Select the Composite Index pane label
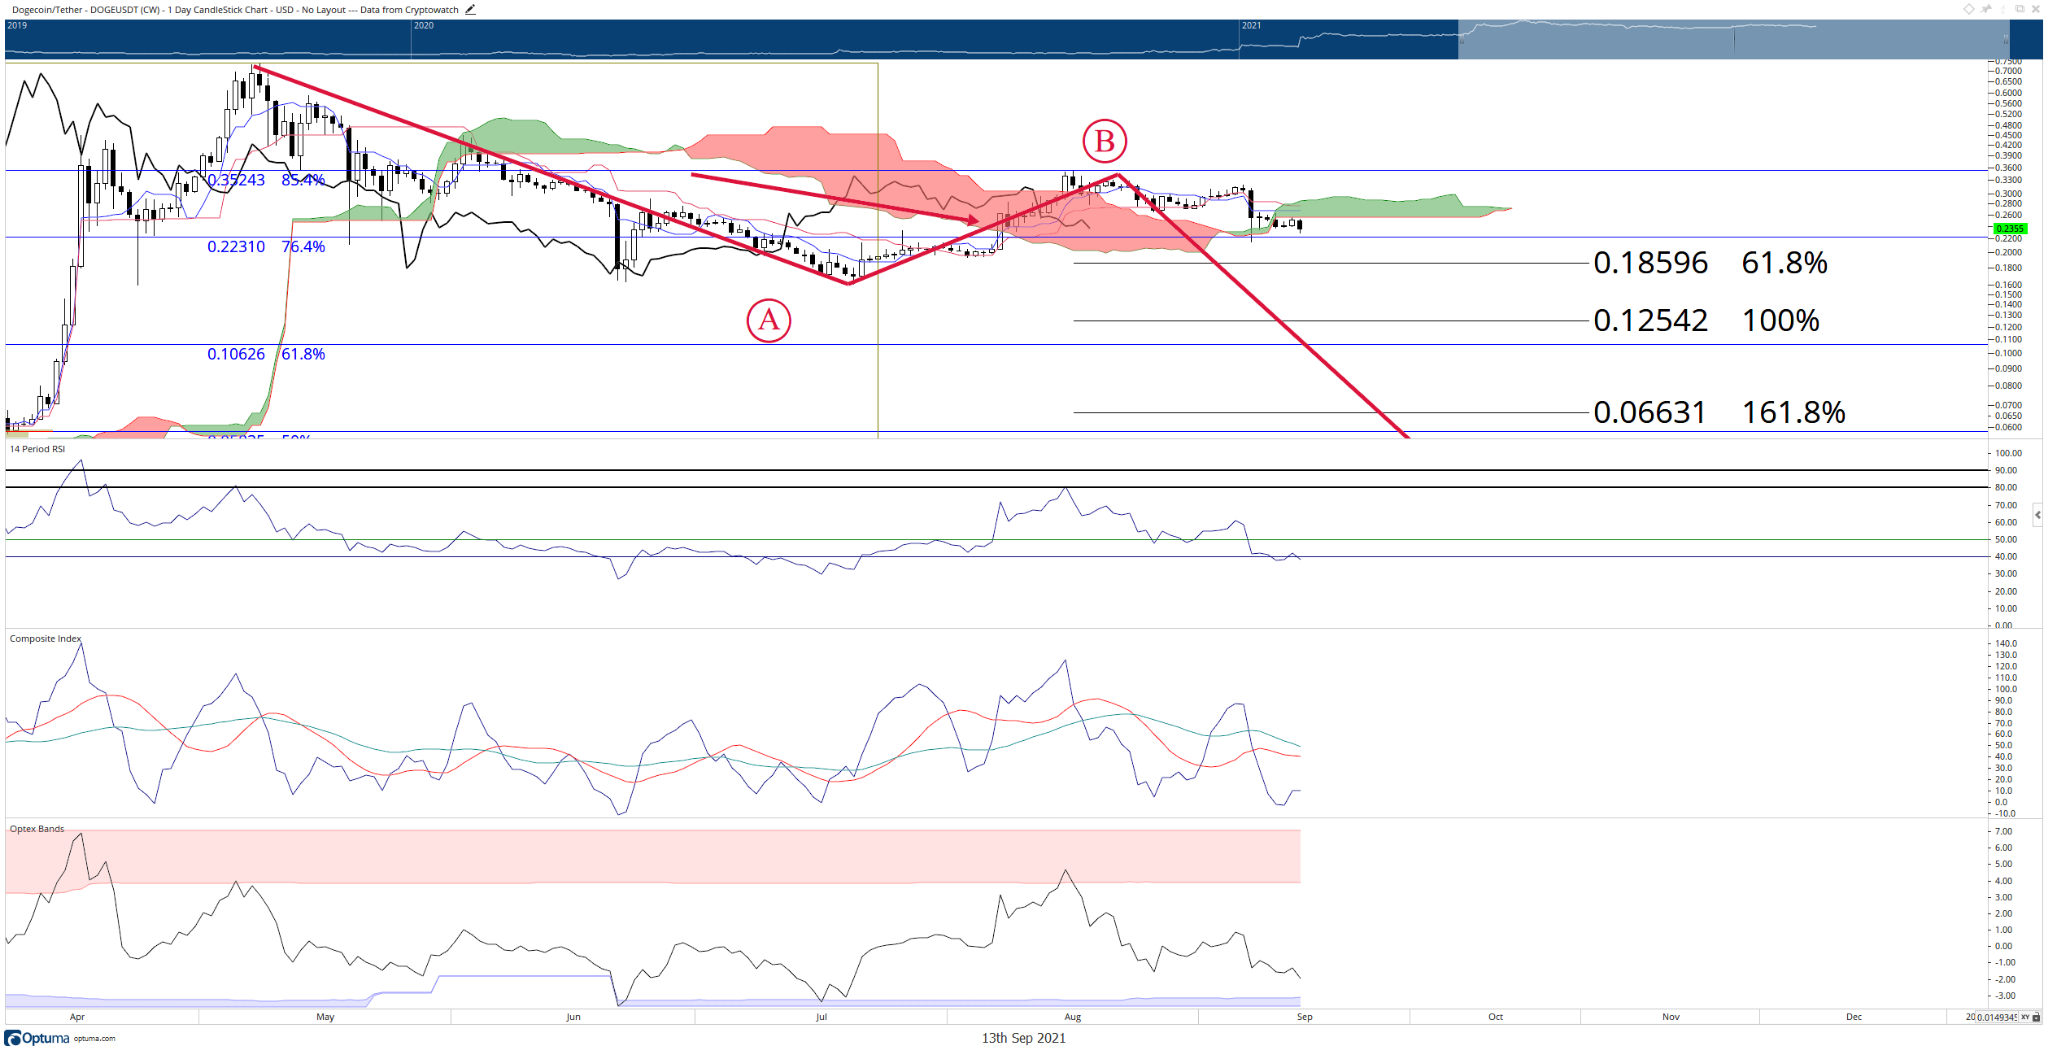2048x1051 pixels. click(x=45, y=638)
